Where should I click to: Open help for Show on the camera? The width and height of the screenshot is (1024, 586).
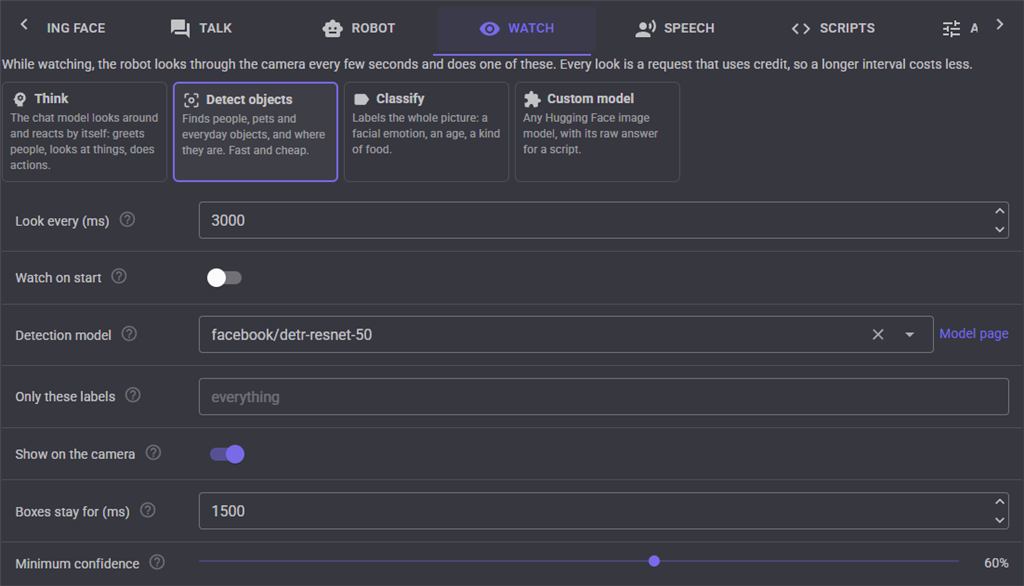click(x=153, y=453)
